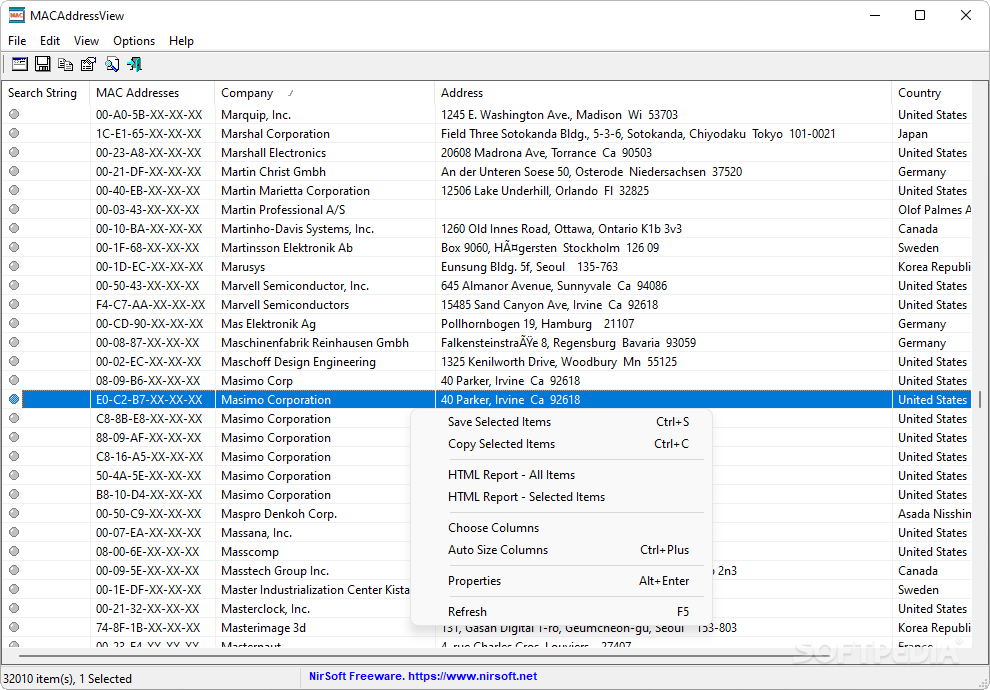Sort by the MAC Addresses column header
Screen dimensions: 990x690
click(152, 93)
